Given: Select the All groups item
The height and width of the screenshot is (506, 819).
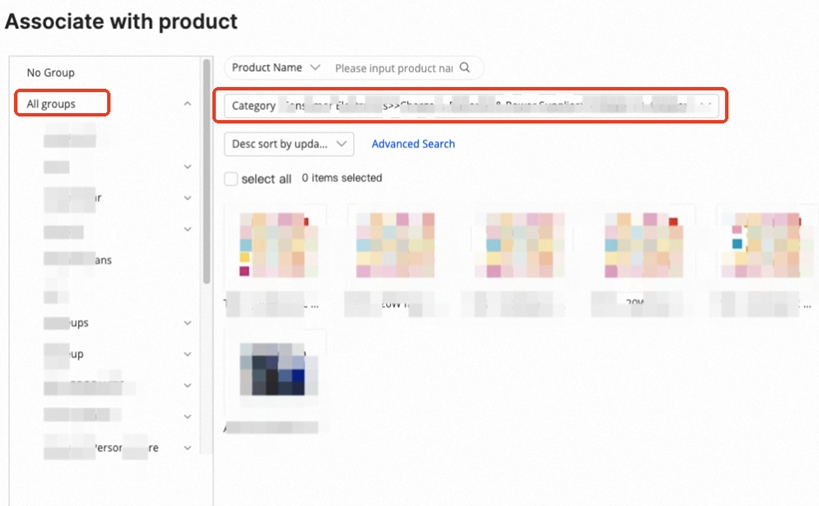Looking at the screenshot, I should (51, 104).
